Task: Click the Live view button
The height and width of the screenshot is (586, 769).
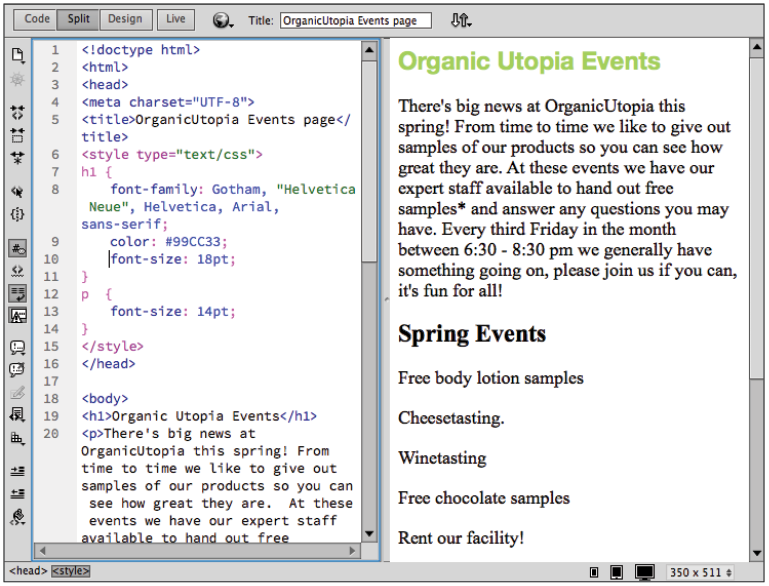Action: click(175, 19)
